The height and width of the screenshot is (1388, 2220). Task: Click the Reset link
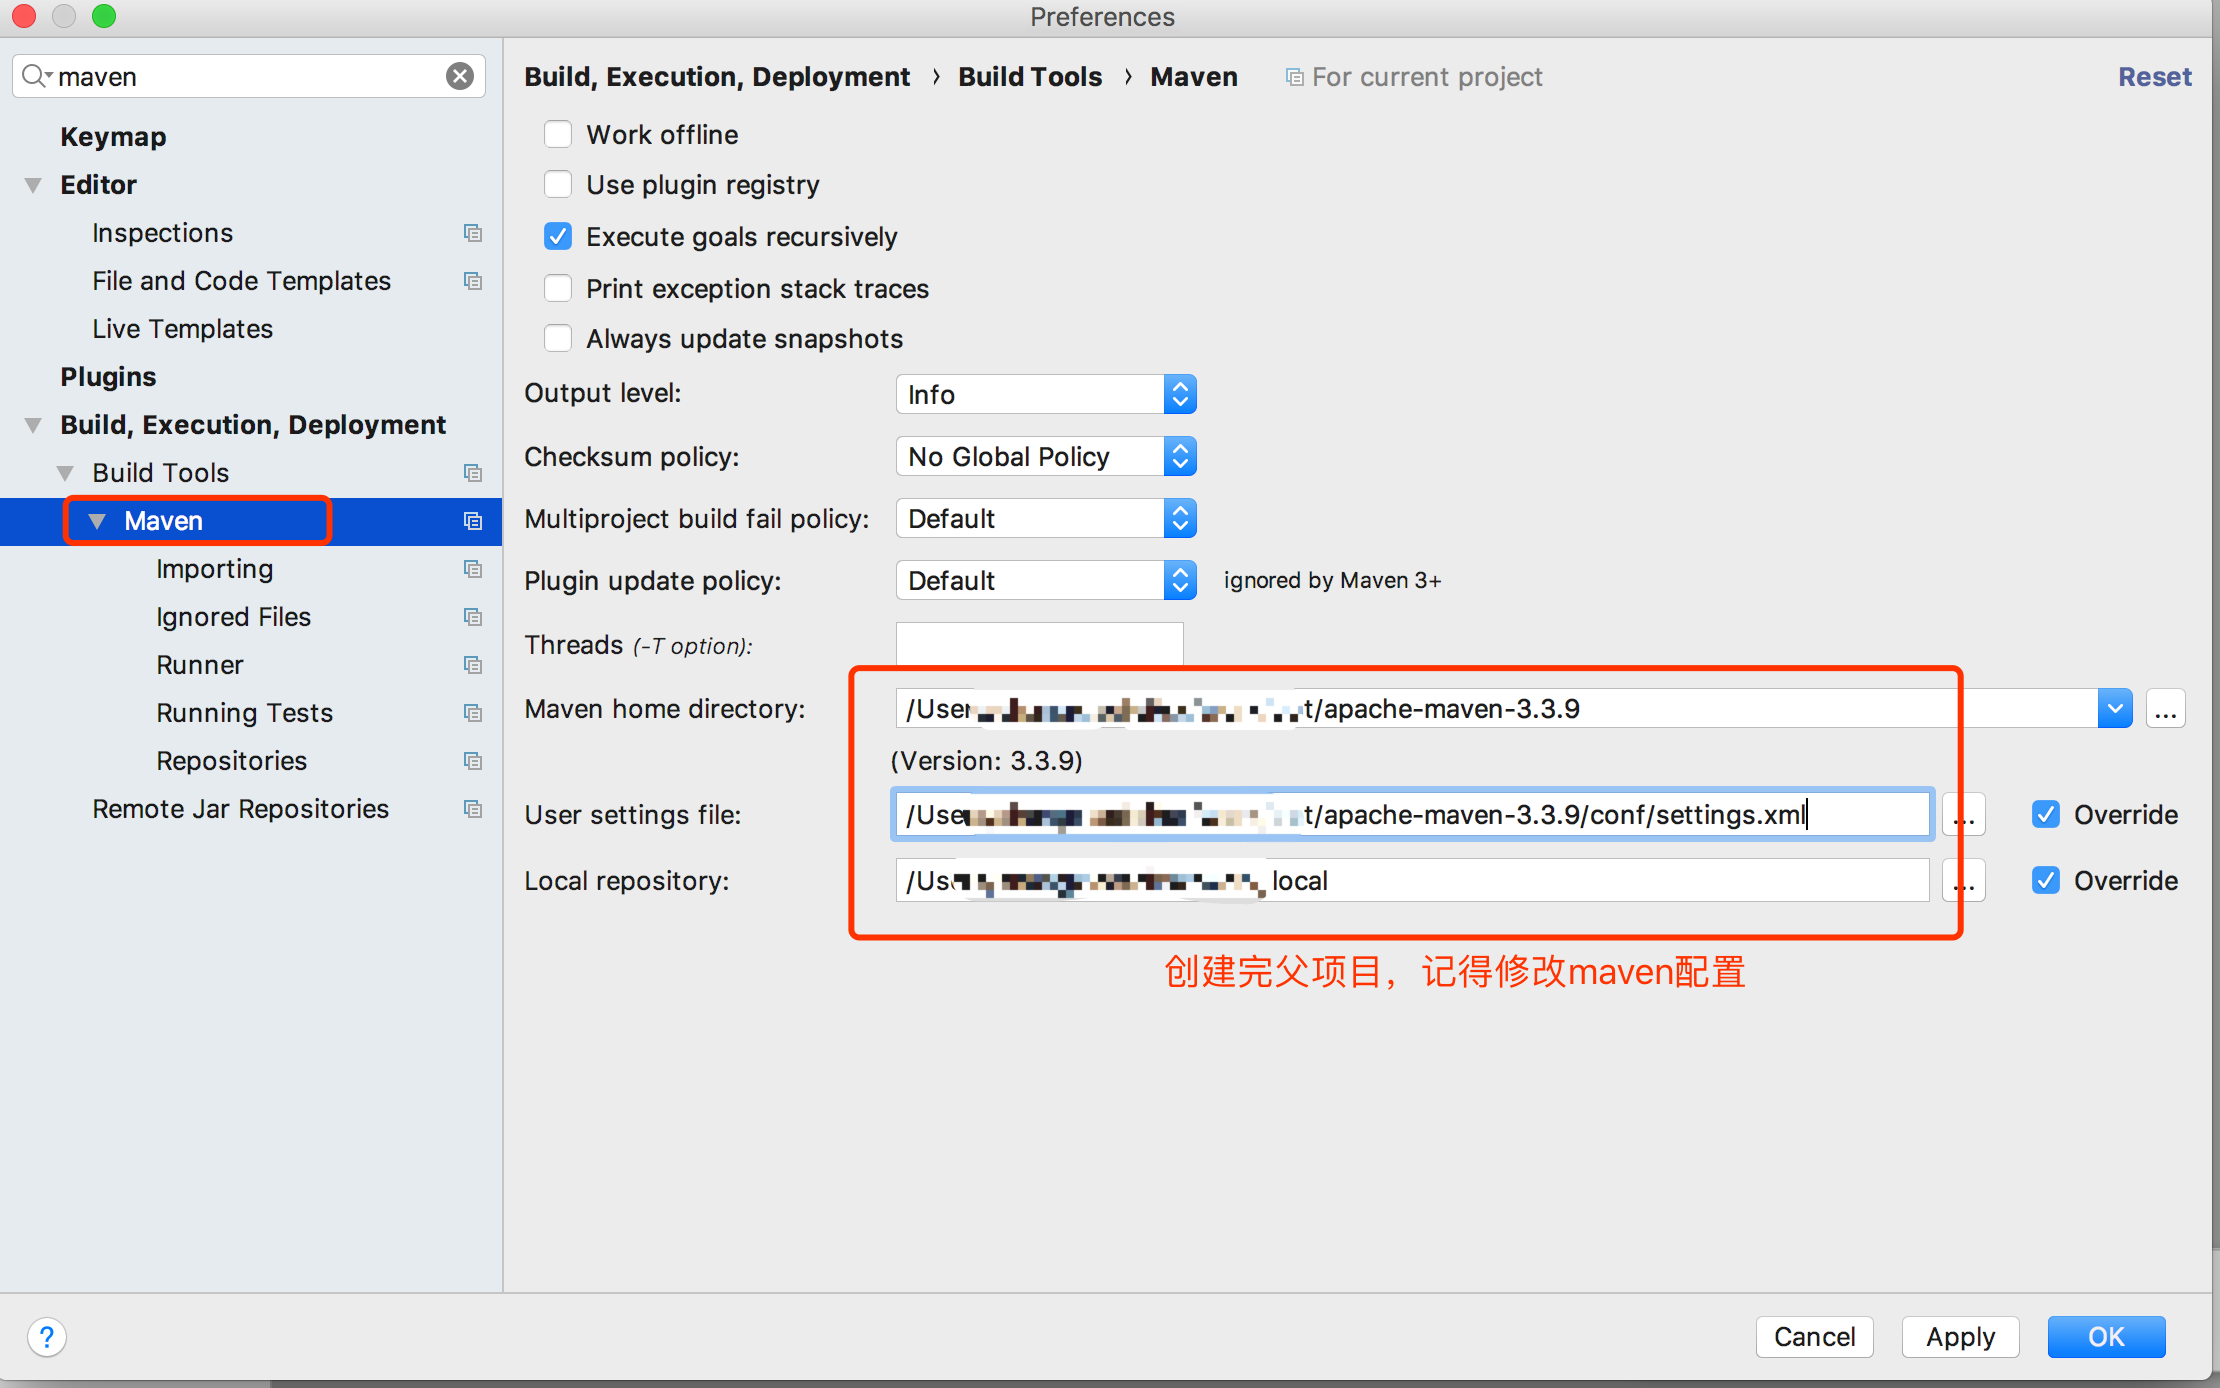pos(2154,77)
